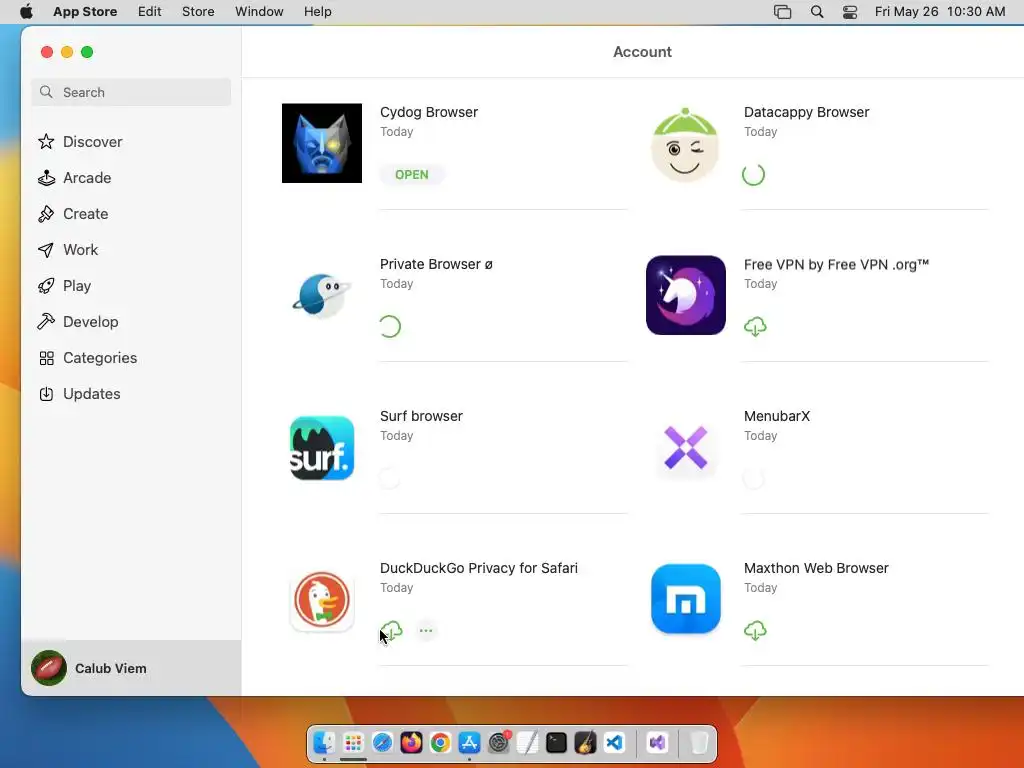Screen dimensions: 1024x768
Task: Click the Search field
Action: 131,92
